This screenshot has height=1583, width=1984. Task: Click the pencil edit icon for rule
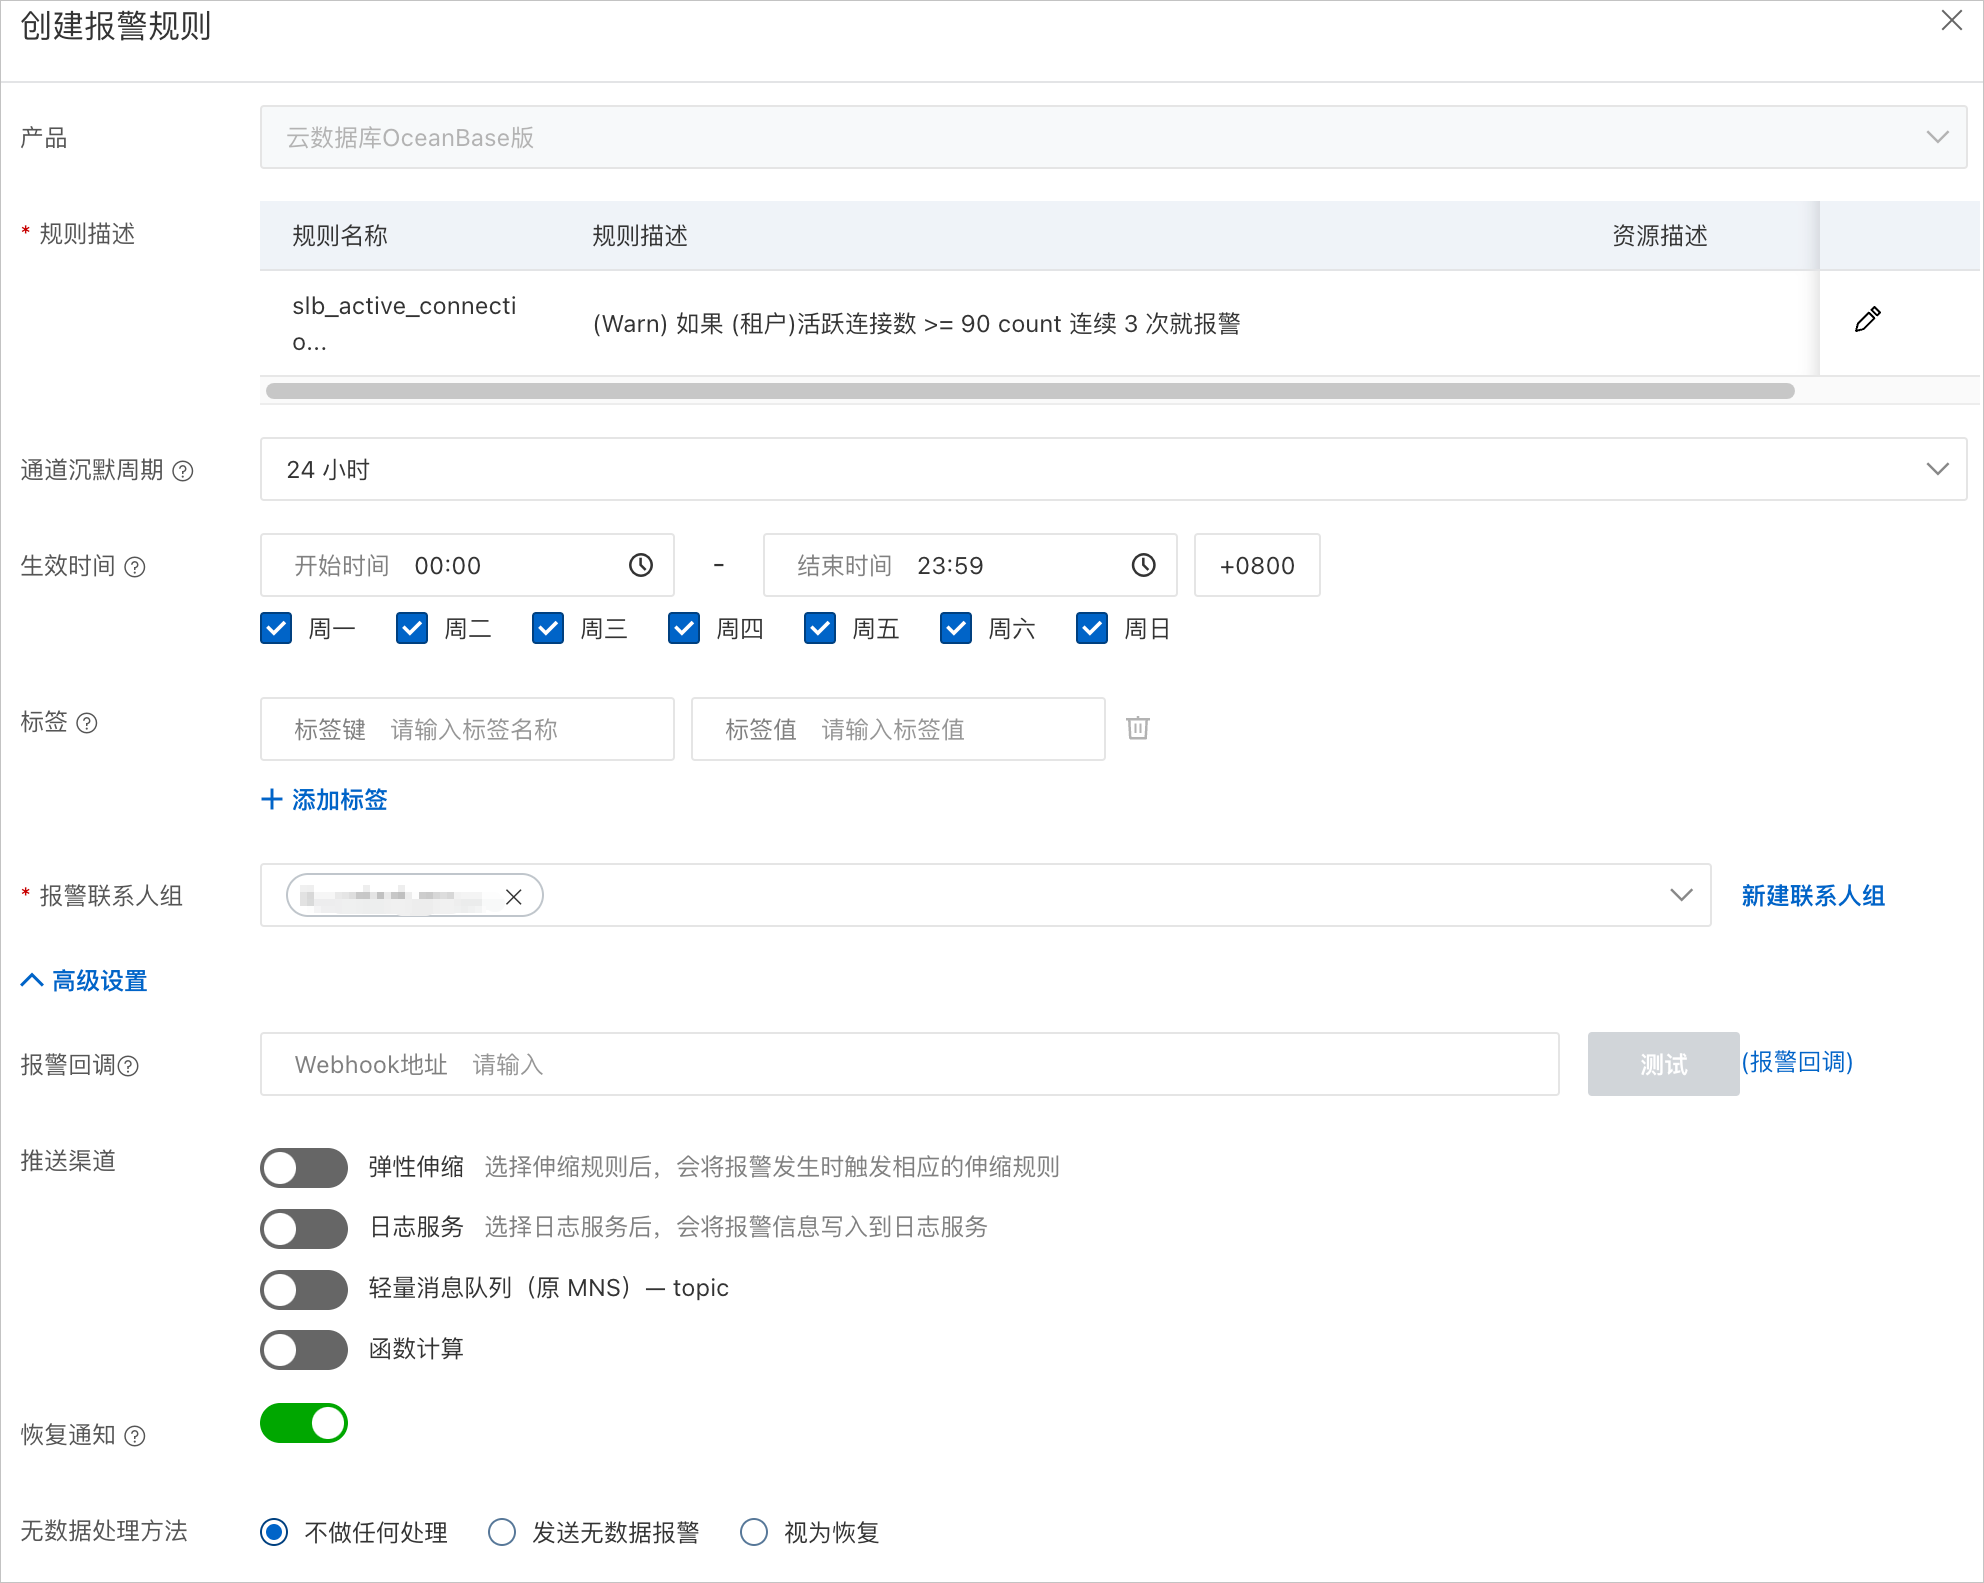(1867, 320)
